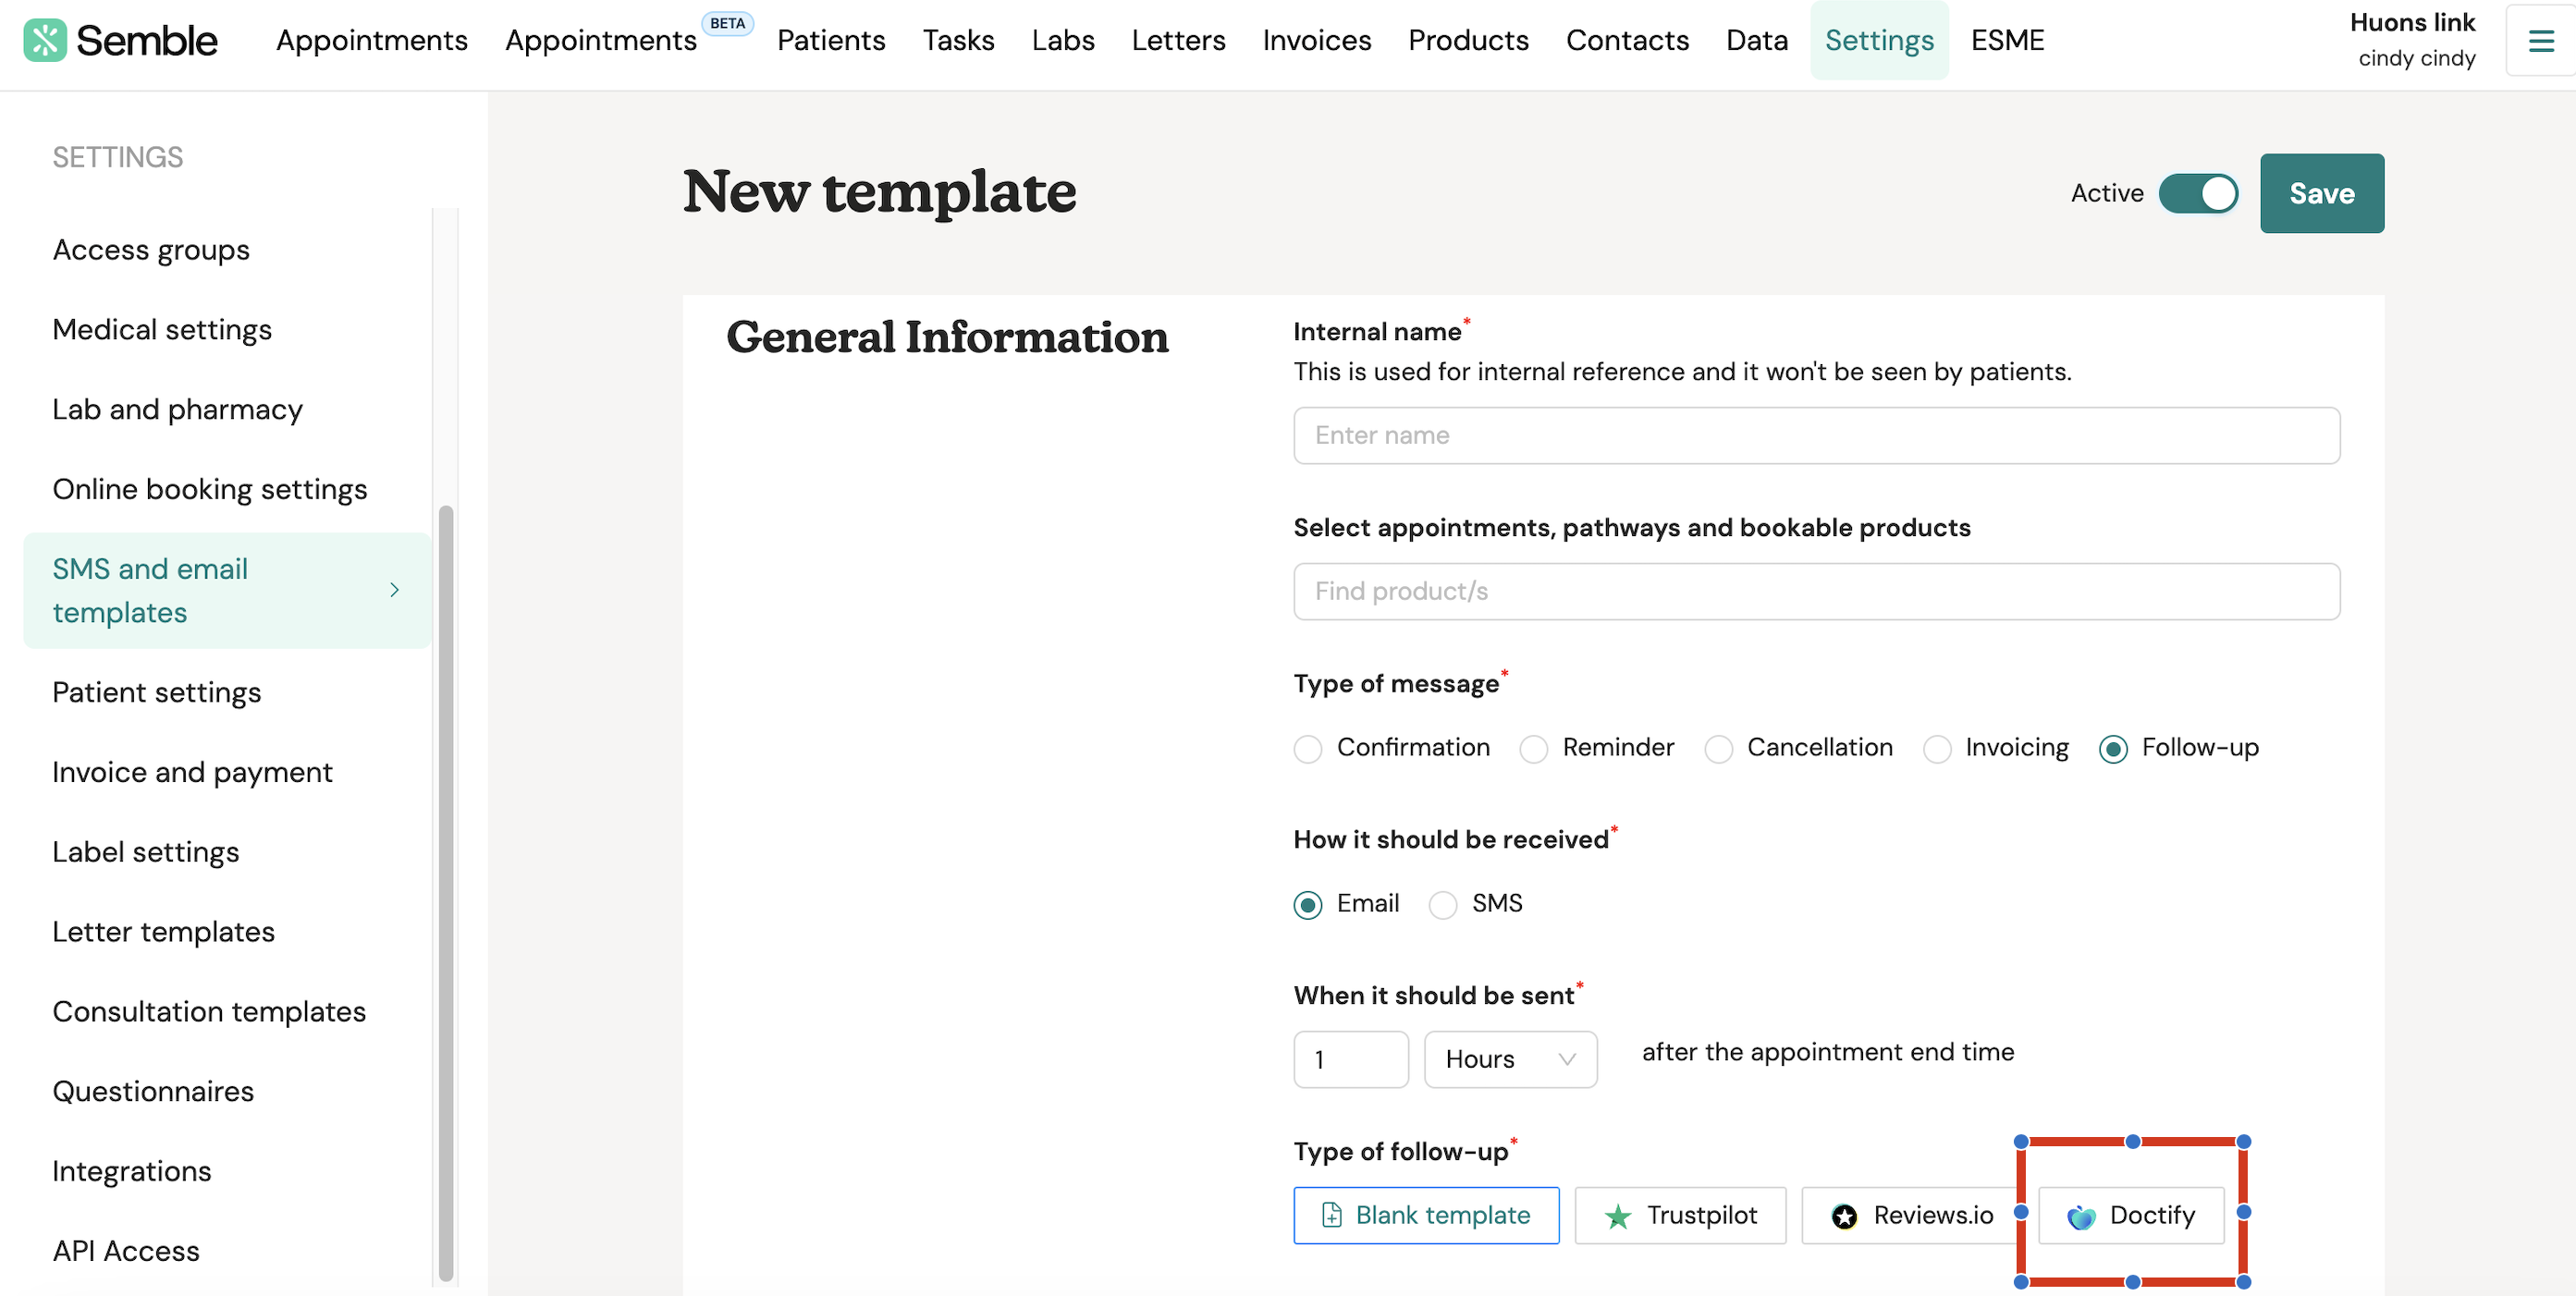Open Online booking settings
This screenshot has width=2576, height=1296.
point(210,490)
